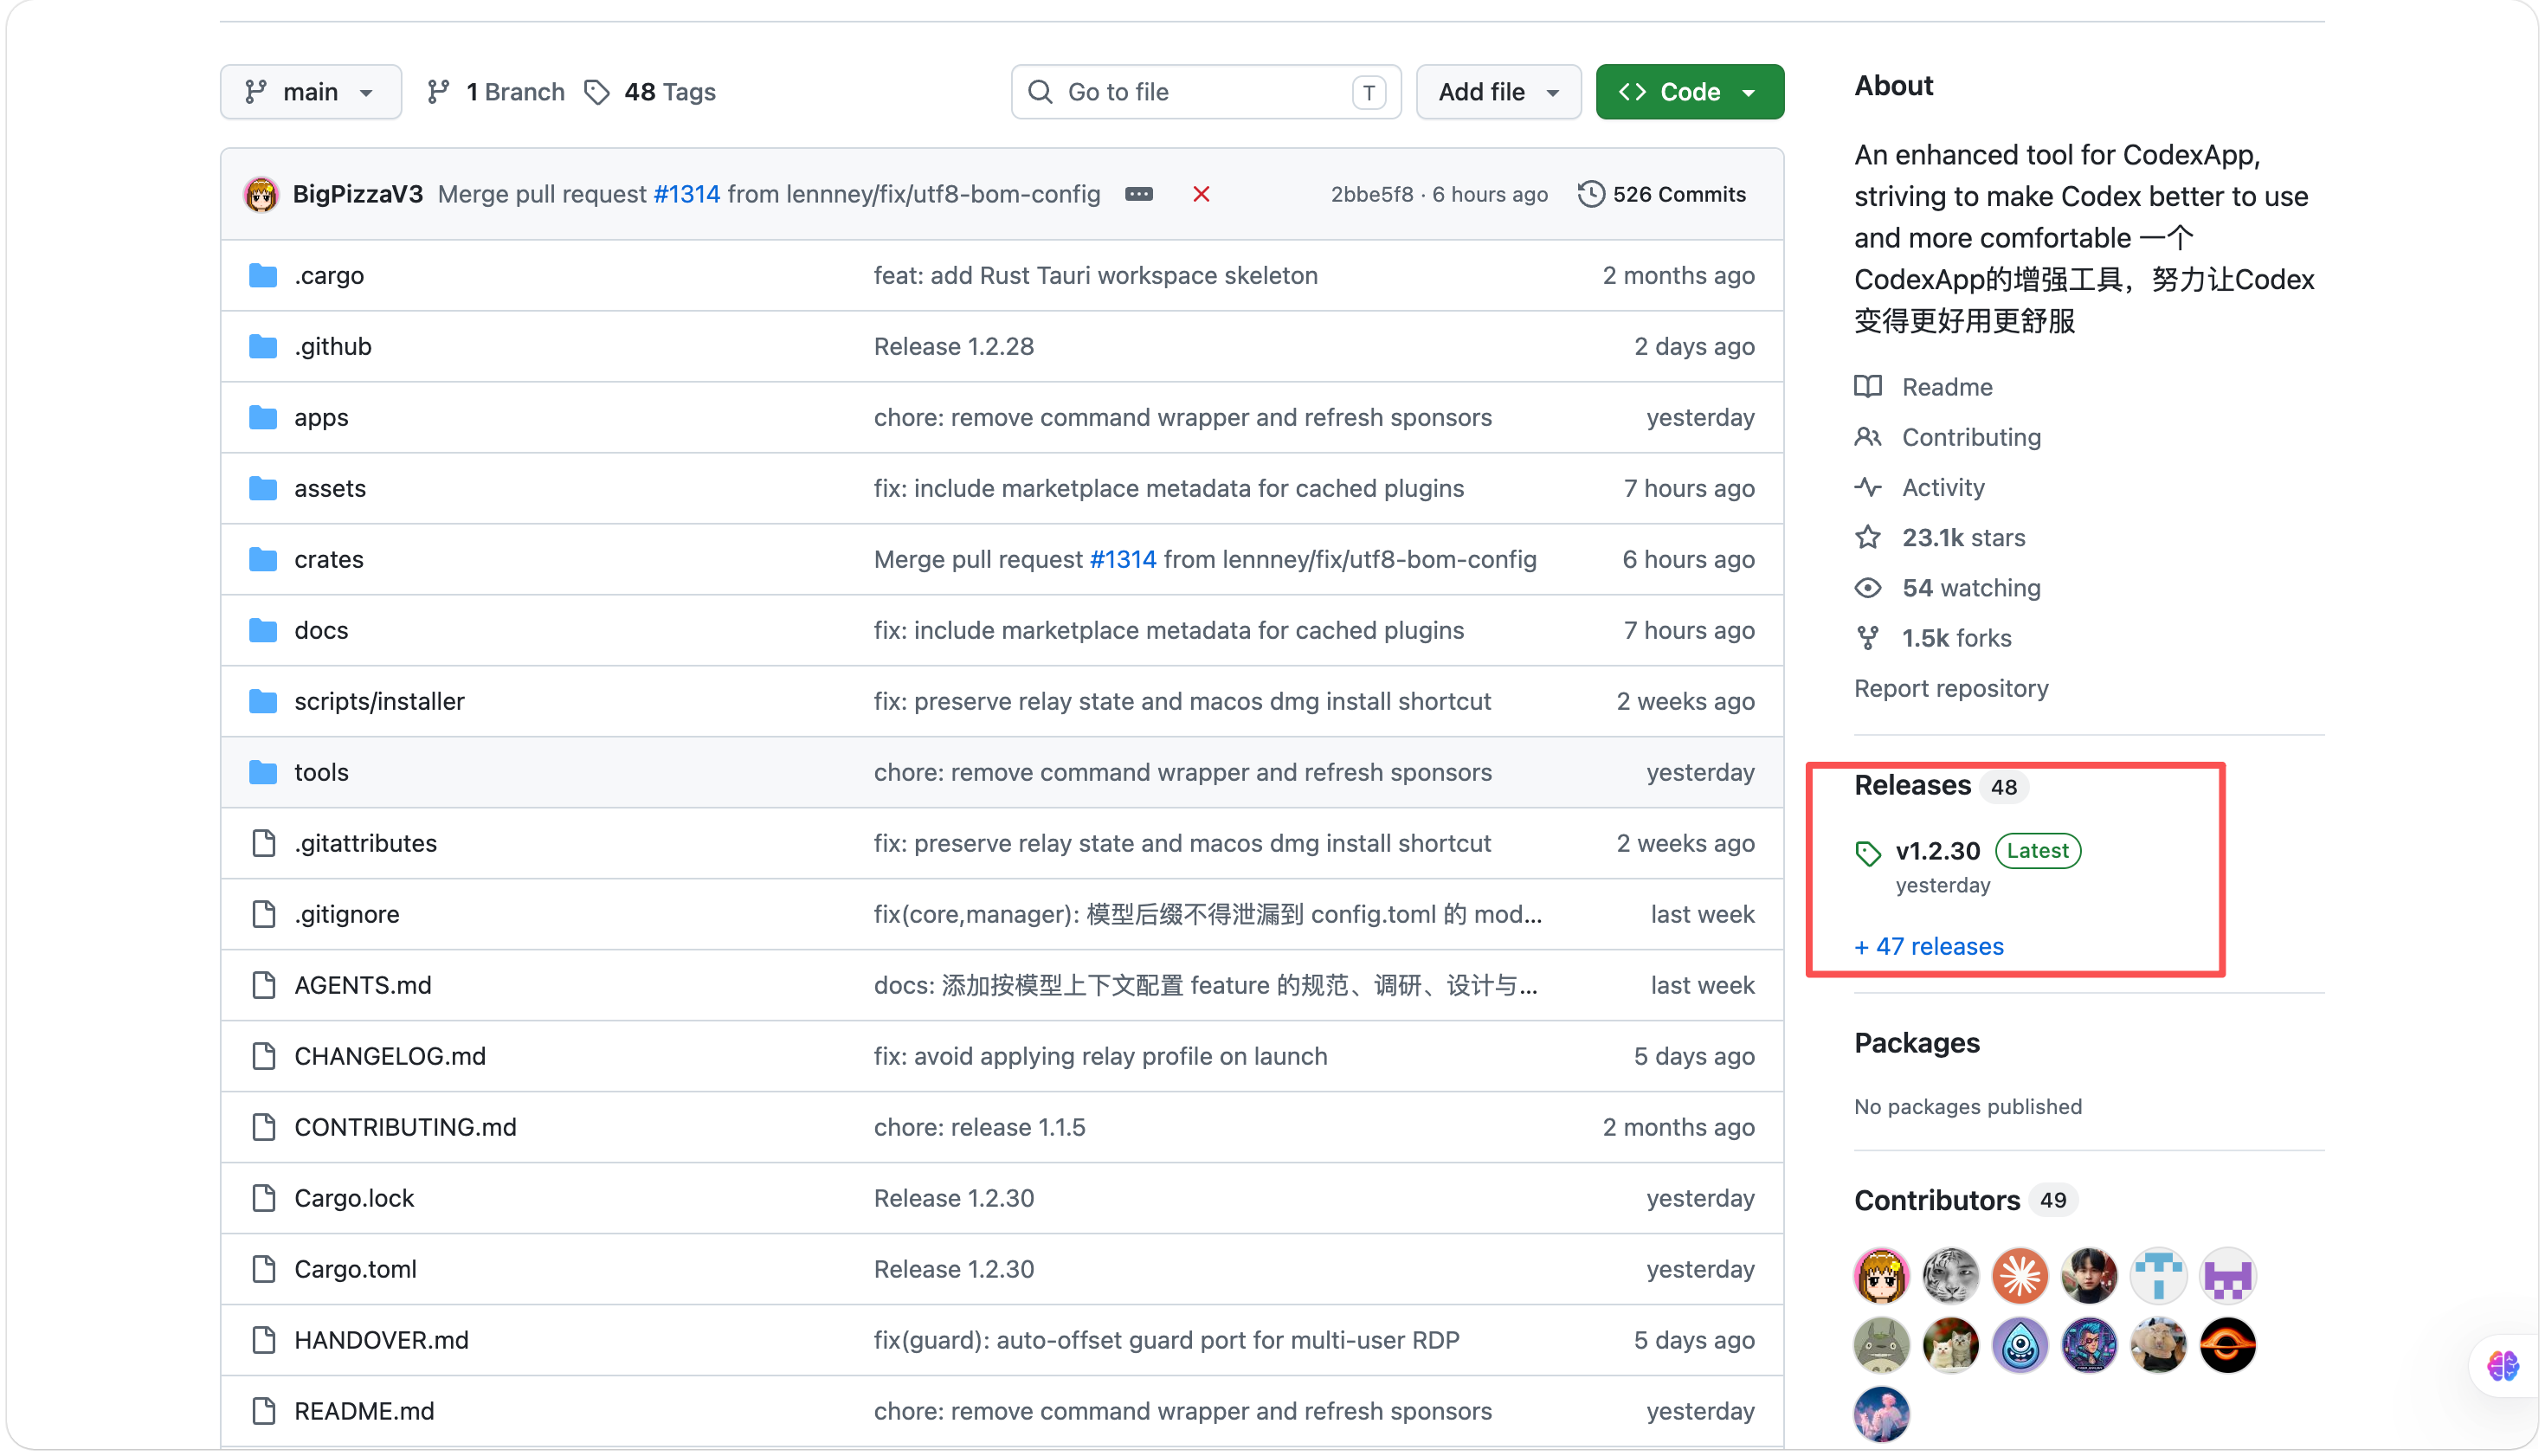This screenshot has height=1456, width=2545.
Task: Open the scripts/installer folder
Action: click(x=379, y=701)
